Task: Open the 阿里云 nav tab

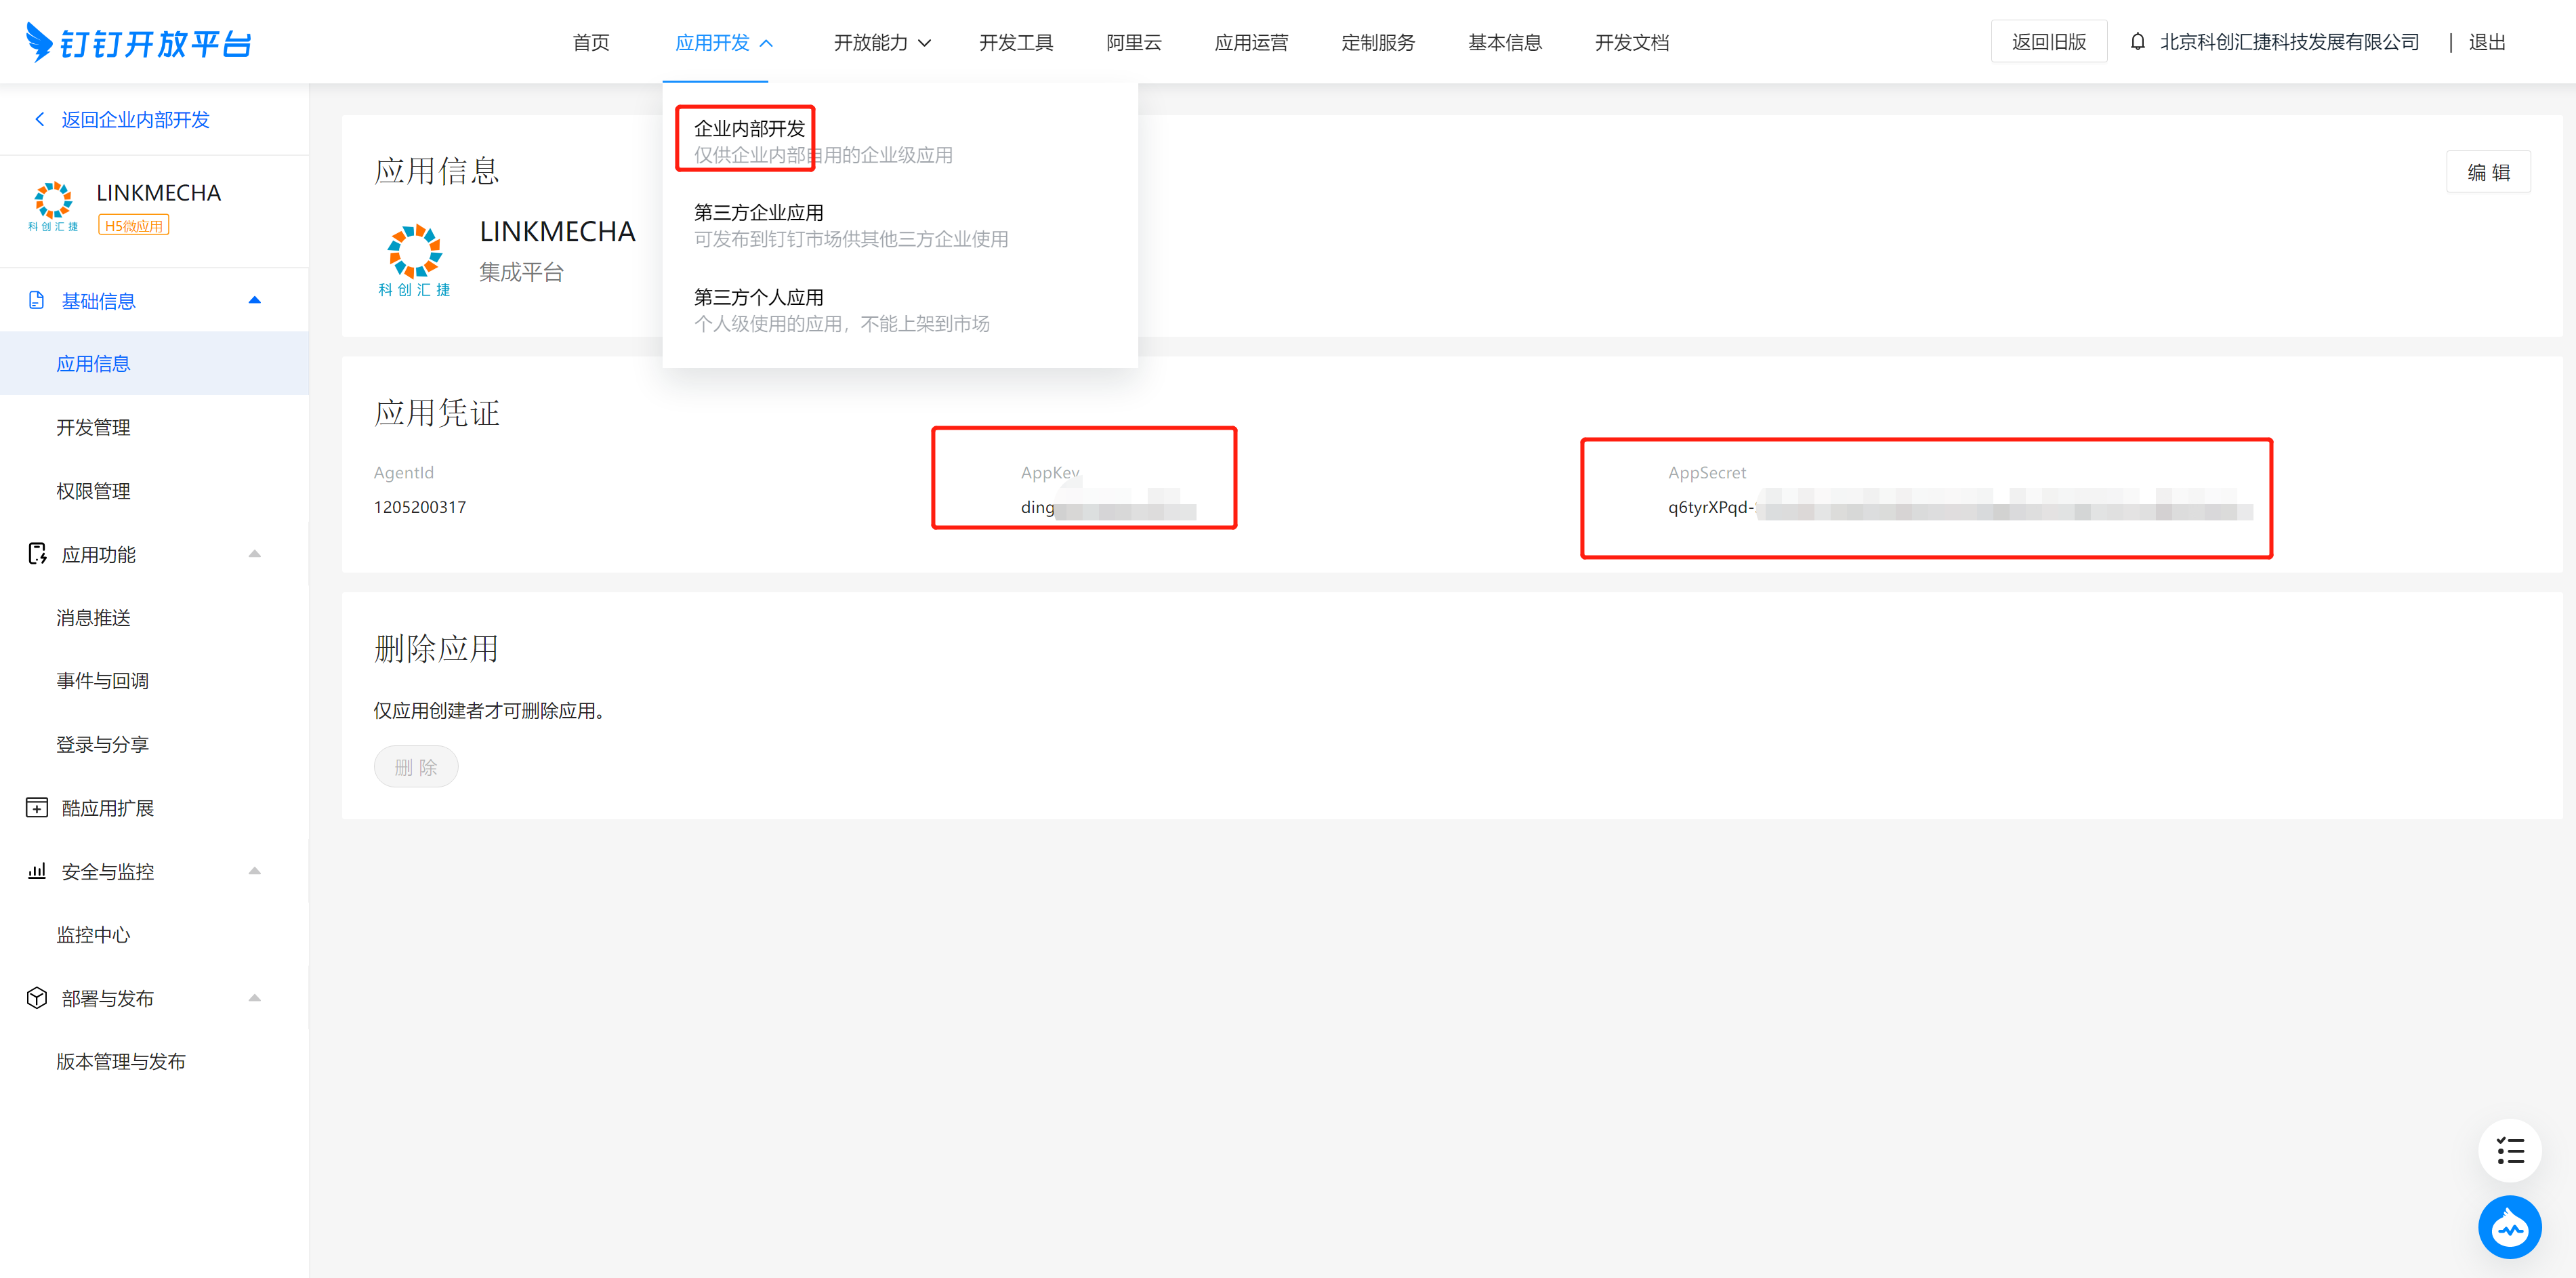Action: (x=1134, y=42)
